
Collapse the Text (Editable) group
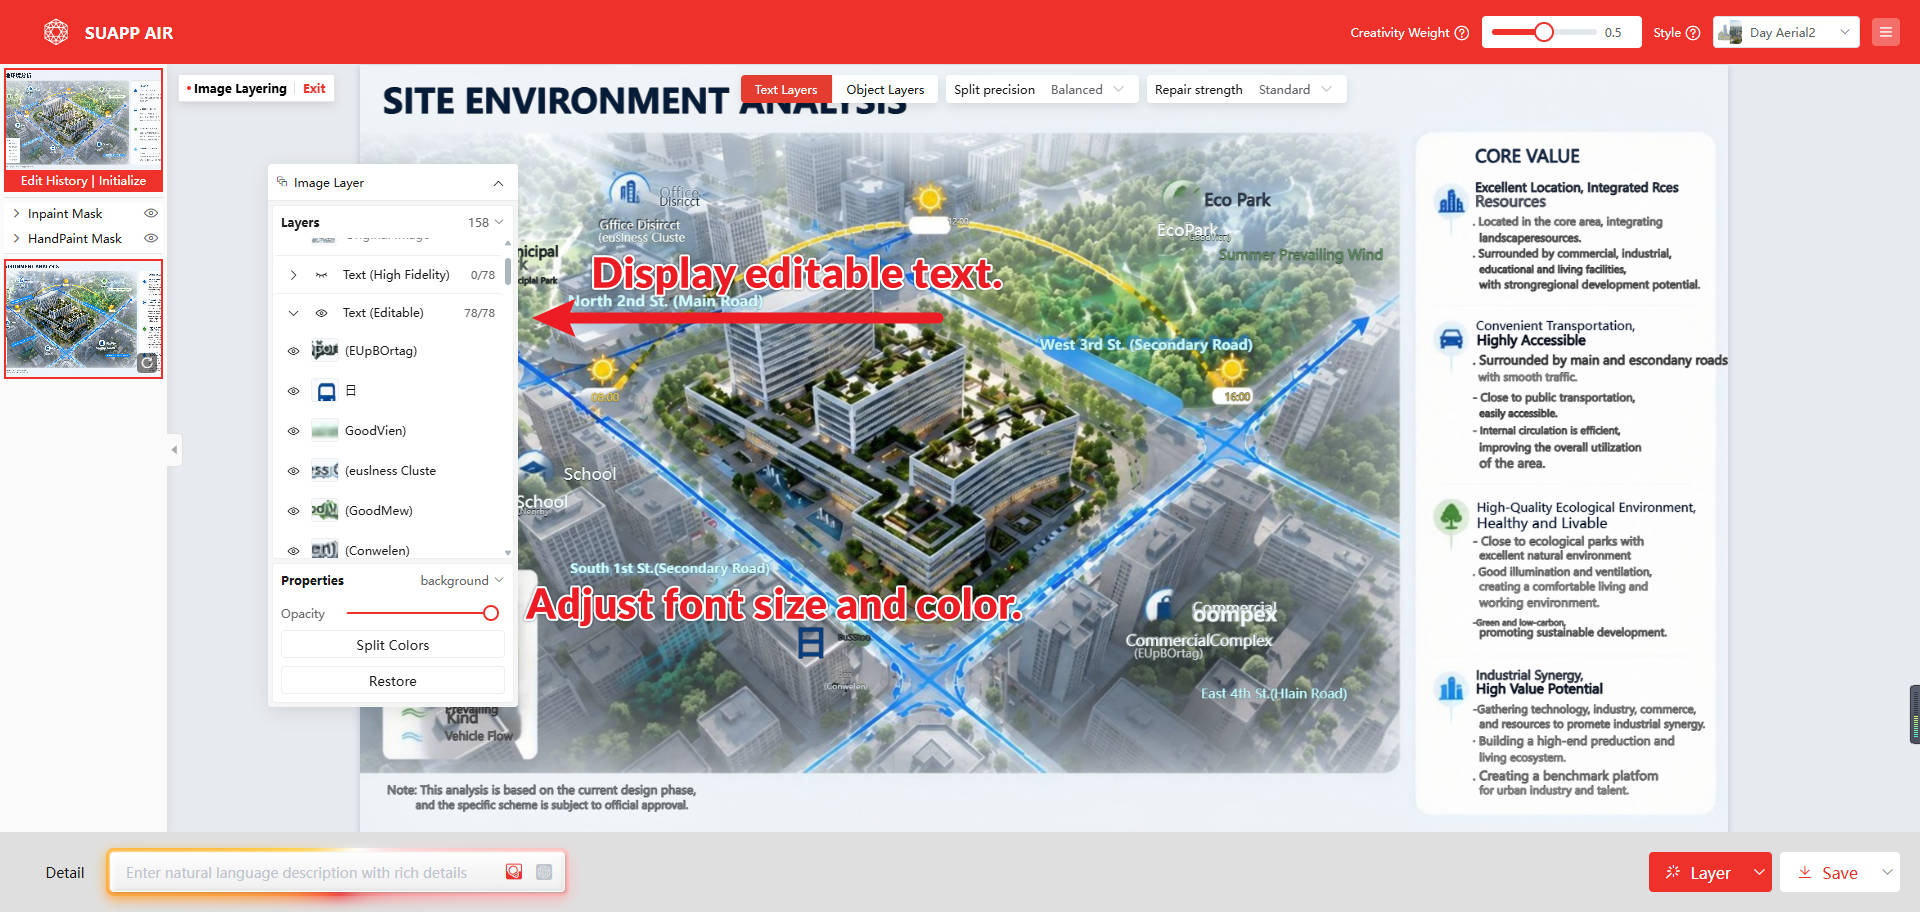tap(293, 313)
